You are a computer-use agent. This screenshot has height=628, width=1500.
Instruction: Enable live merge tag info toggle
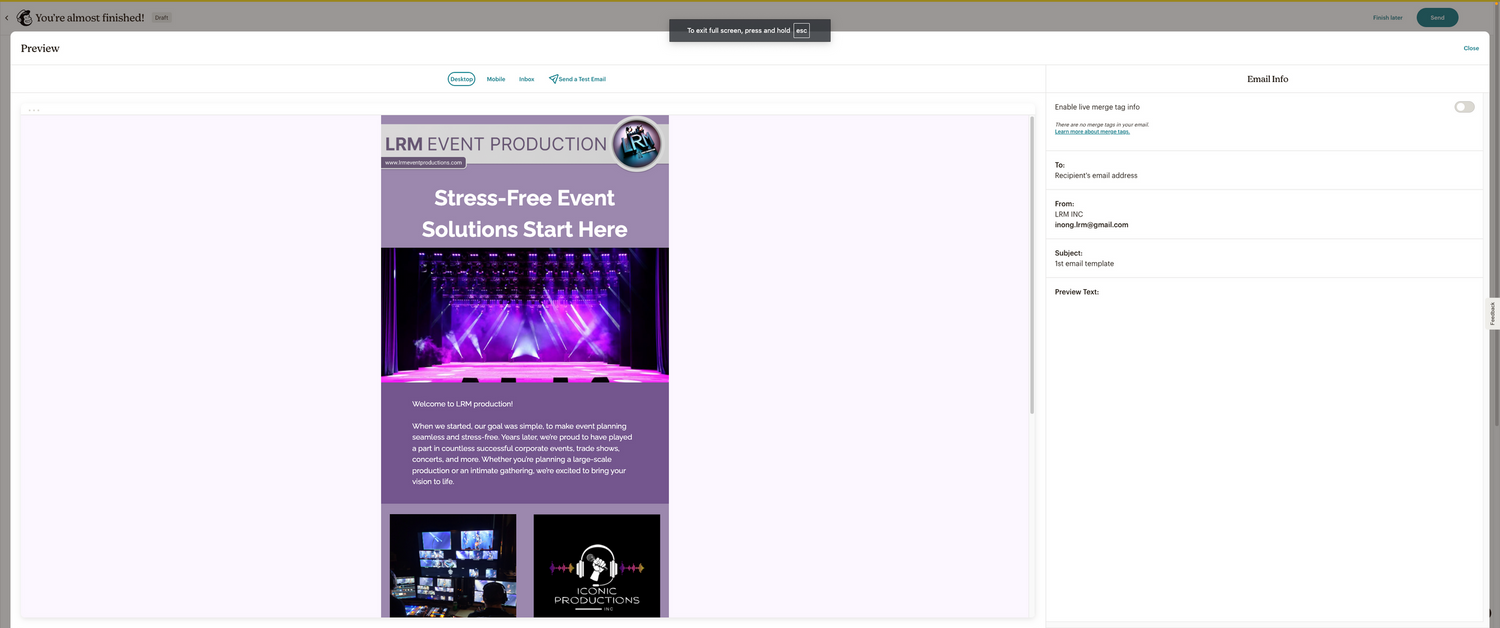point(1464,107)
